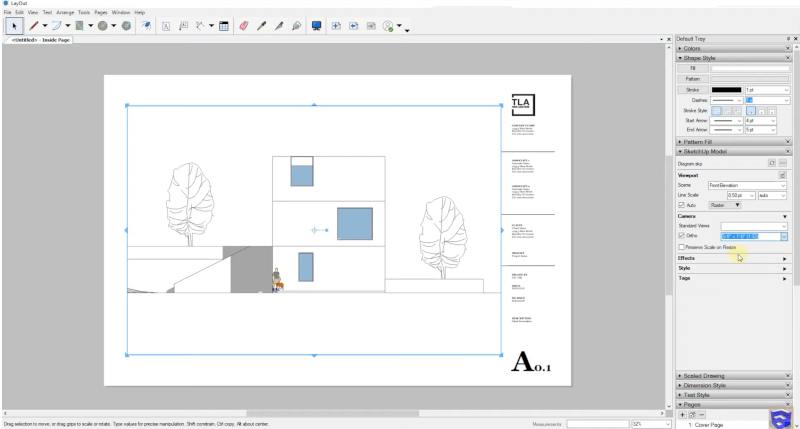This screenshot has height=429, width=800.
Task: Enable Preserve Scale on Resize
Action: pyautogui.click(x=682, y=247)
